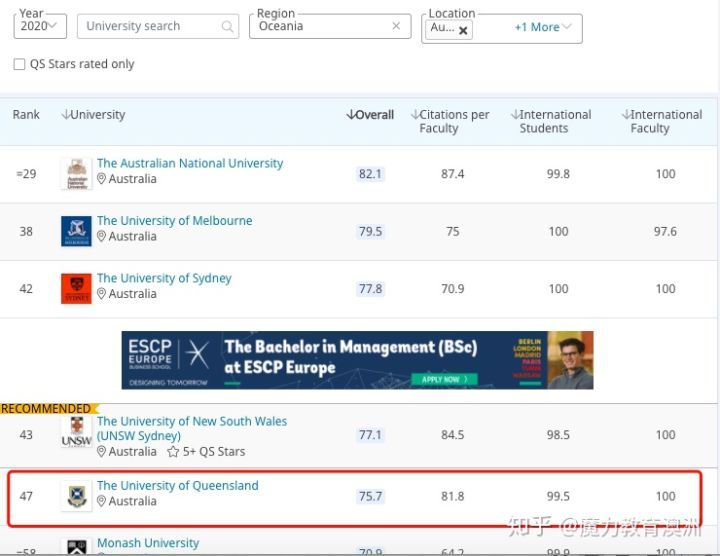This screenshot has height=556, width=720.
Task: Open the Year 2020 dropdown
Action: tap(40, 26)
